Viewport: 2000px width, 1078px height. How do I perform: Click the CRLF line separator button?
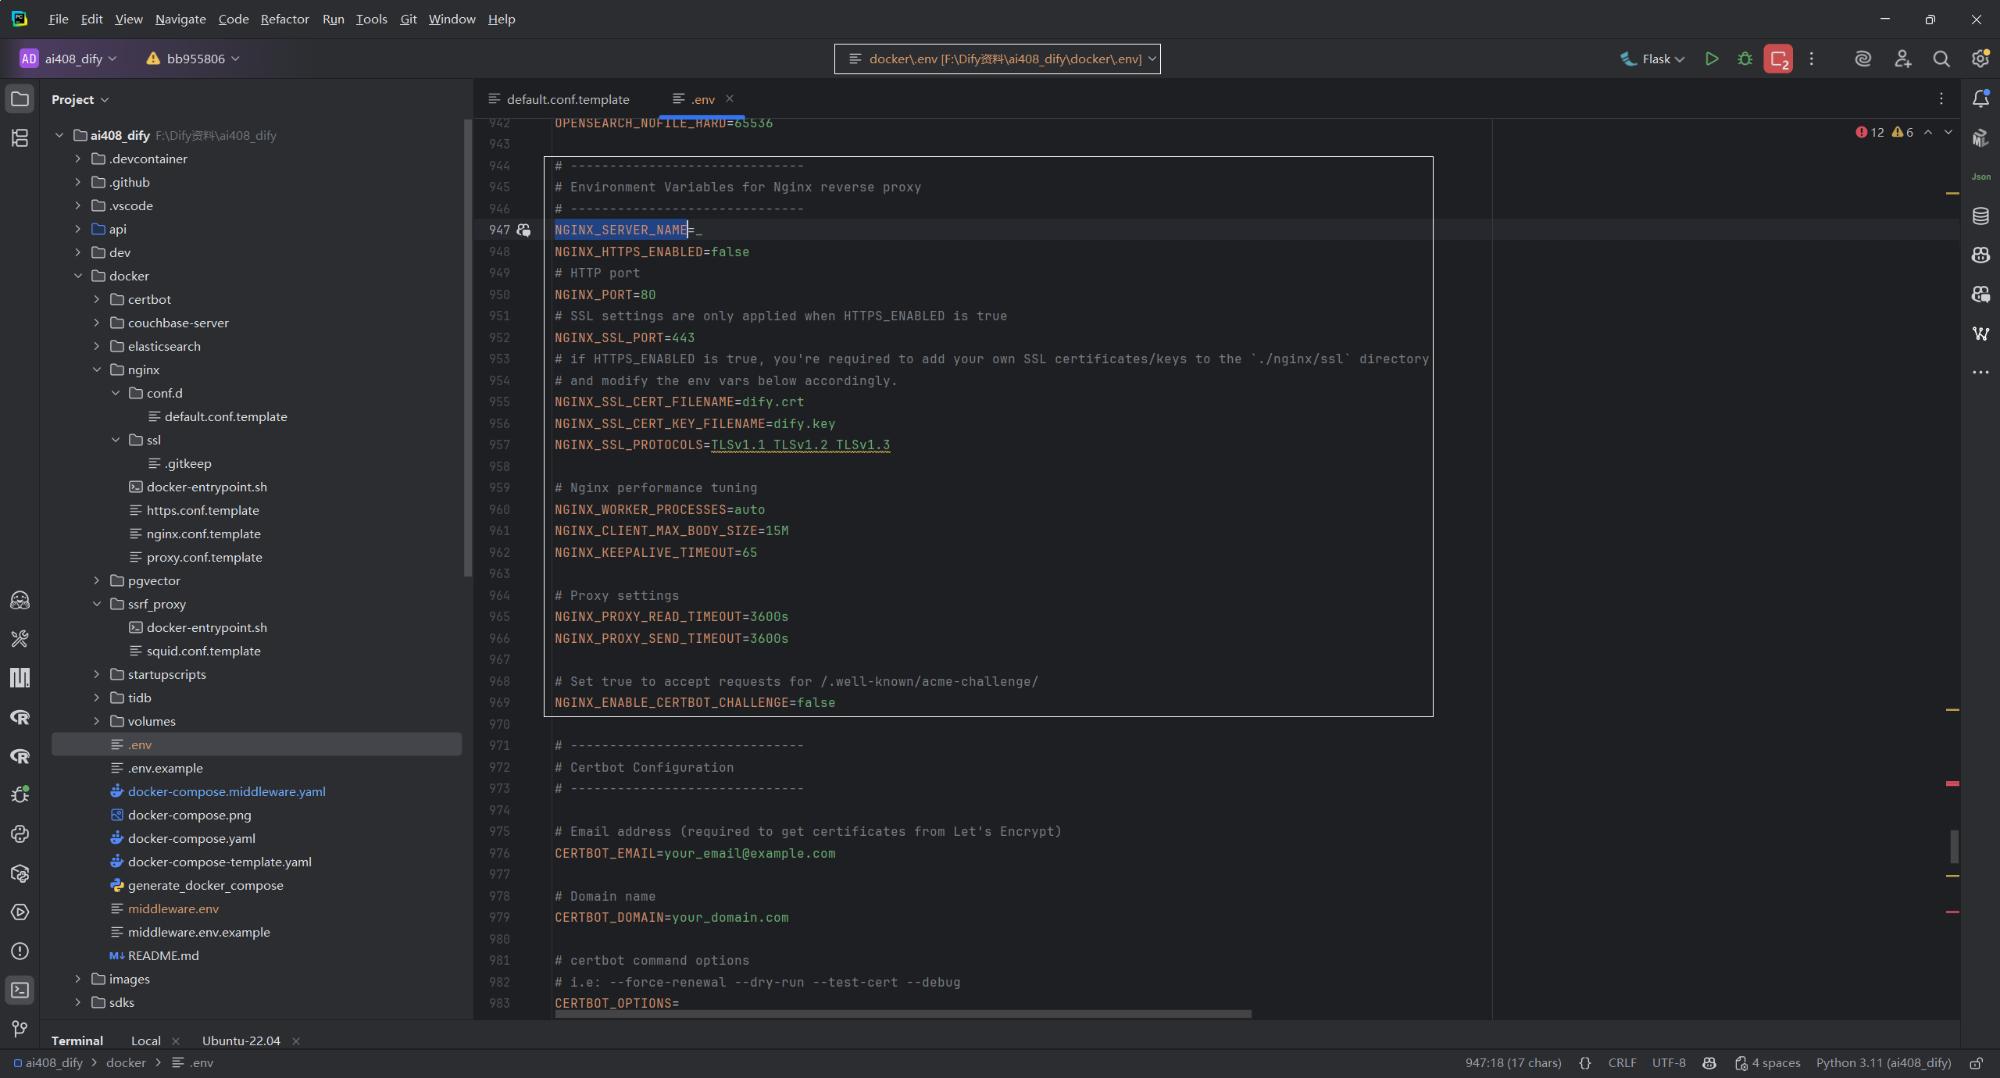pos(1621,1063)
